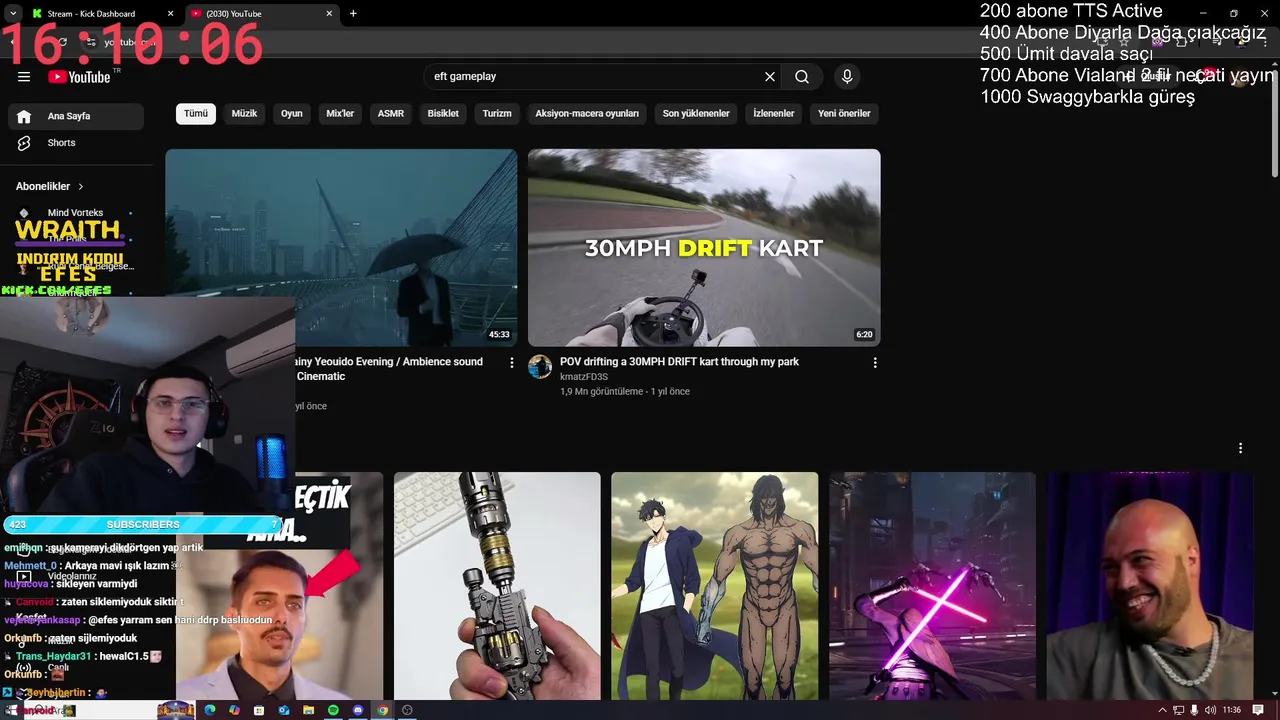Open Ana Sayfa in sidebar
The image size is (1280, 720).
click(76, 116)
